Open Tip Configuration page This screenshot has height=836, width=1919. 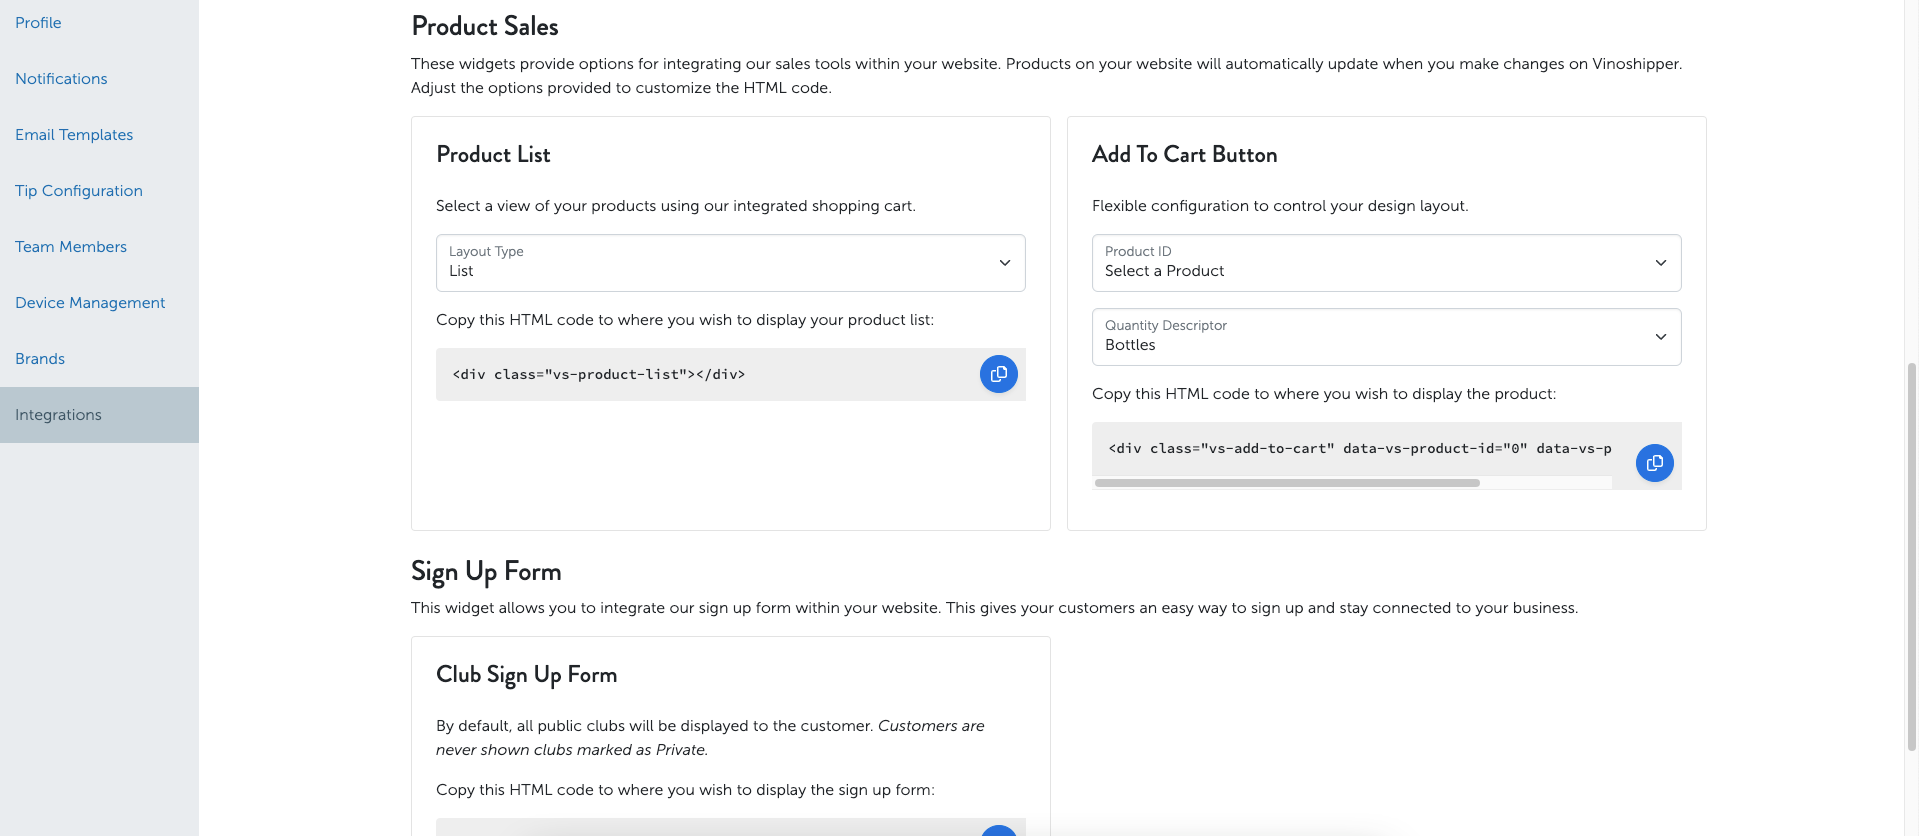coord(79,191)
